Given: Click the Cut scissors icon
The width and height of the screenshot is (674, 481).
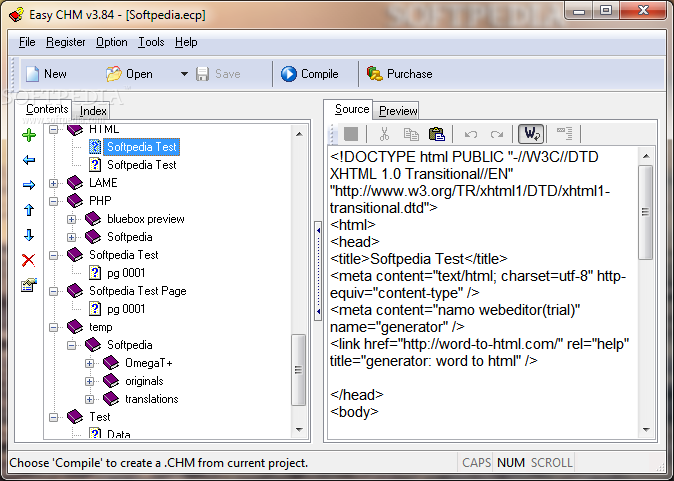Looking at the screenshot, I should click(384, 134).
